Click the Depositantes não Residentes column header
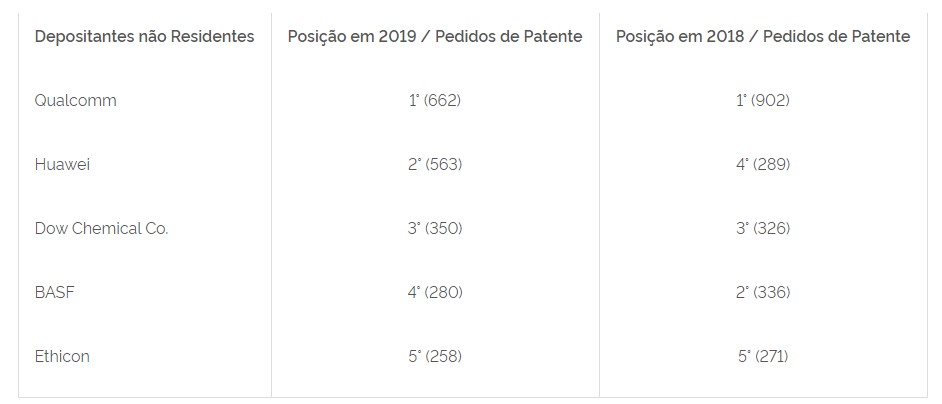This screenshot has height=404, width=942. 144,37
